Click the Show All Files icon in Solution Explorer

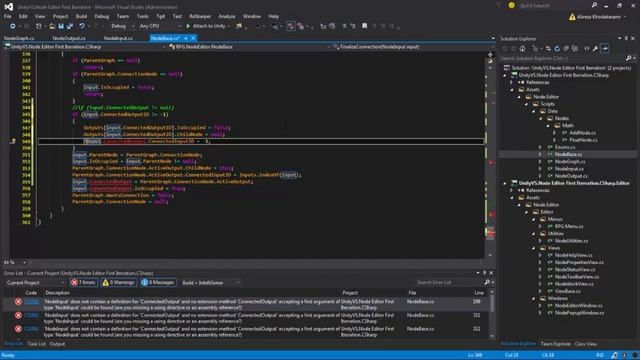[x=575, y=49]
